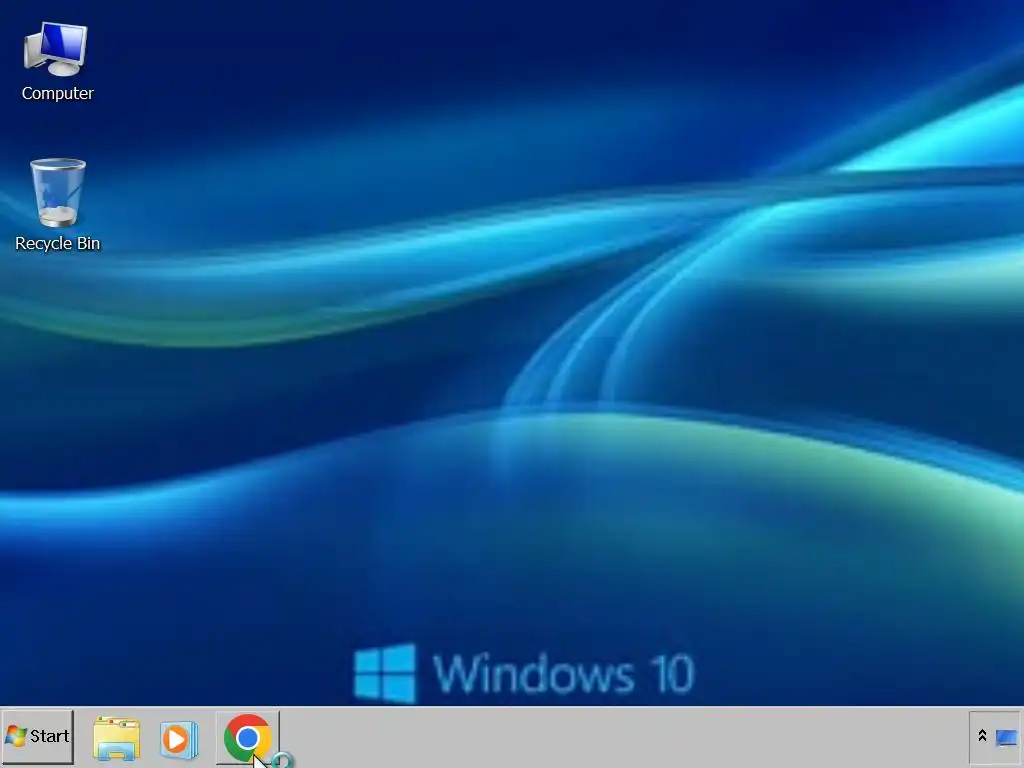Select the 'Computer' icon label text
This screenshot has height=768, width=1024.
tap(57, 93)
